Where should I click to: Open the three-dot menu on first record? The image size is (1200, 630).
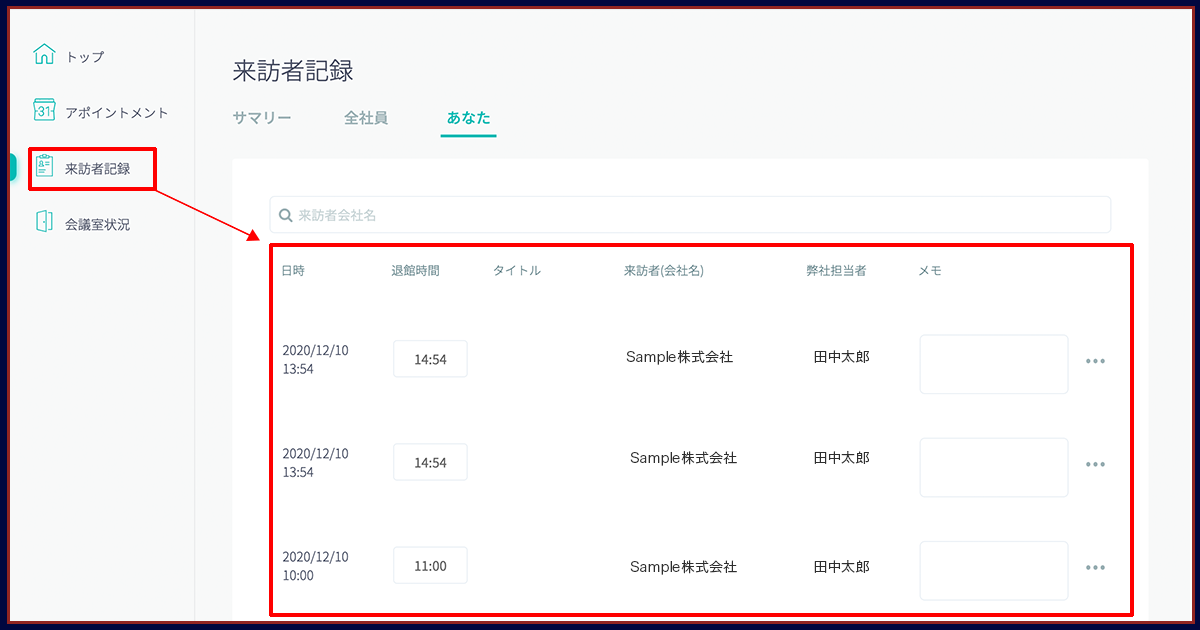1095,361
